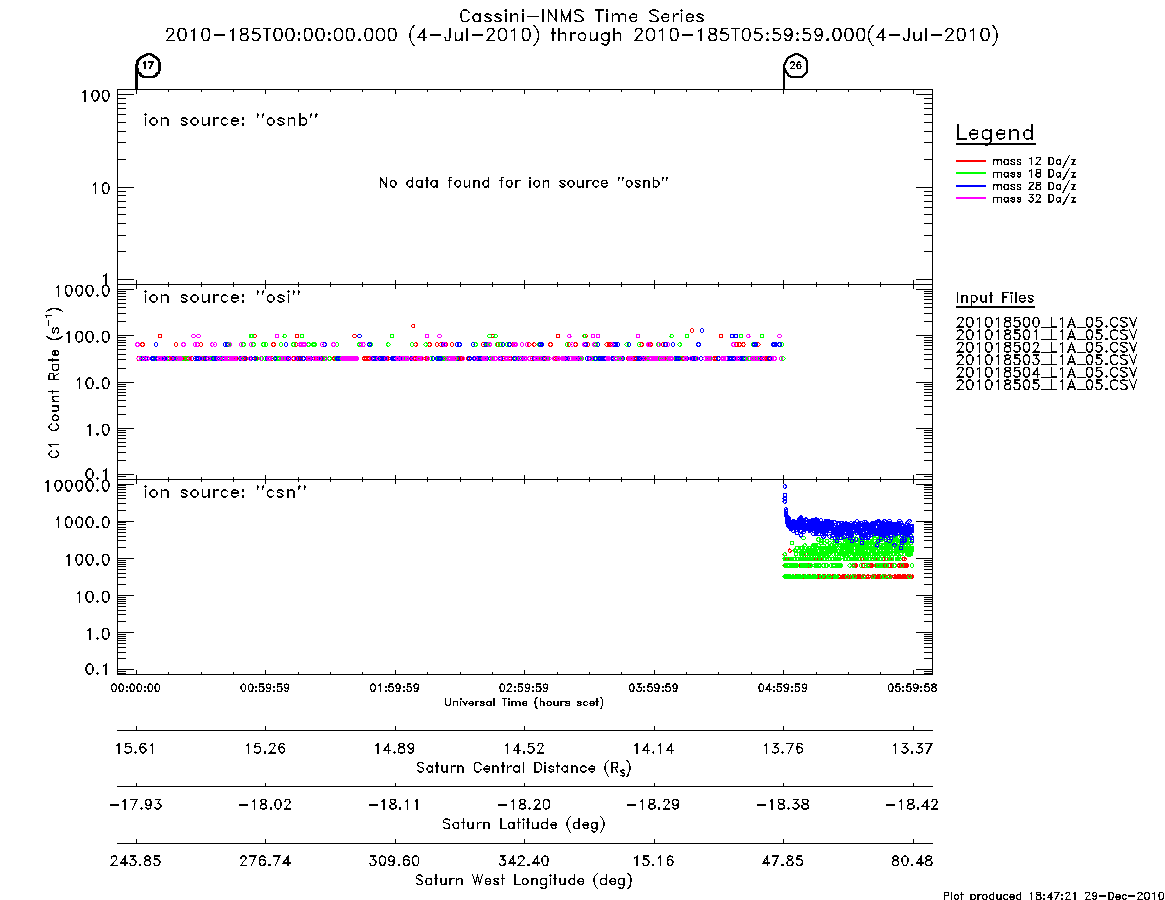The image size is (1165, 900).
Task: Click time tick label 02:59:59
Action: pos(524,688)
